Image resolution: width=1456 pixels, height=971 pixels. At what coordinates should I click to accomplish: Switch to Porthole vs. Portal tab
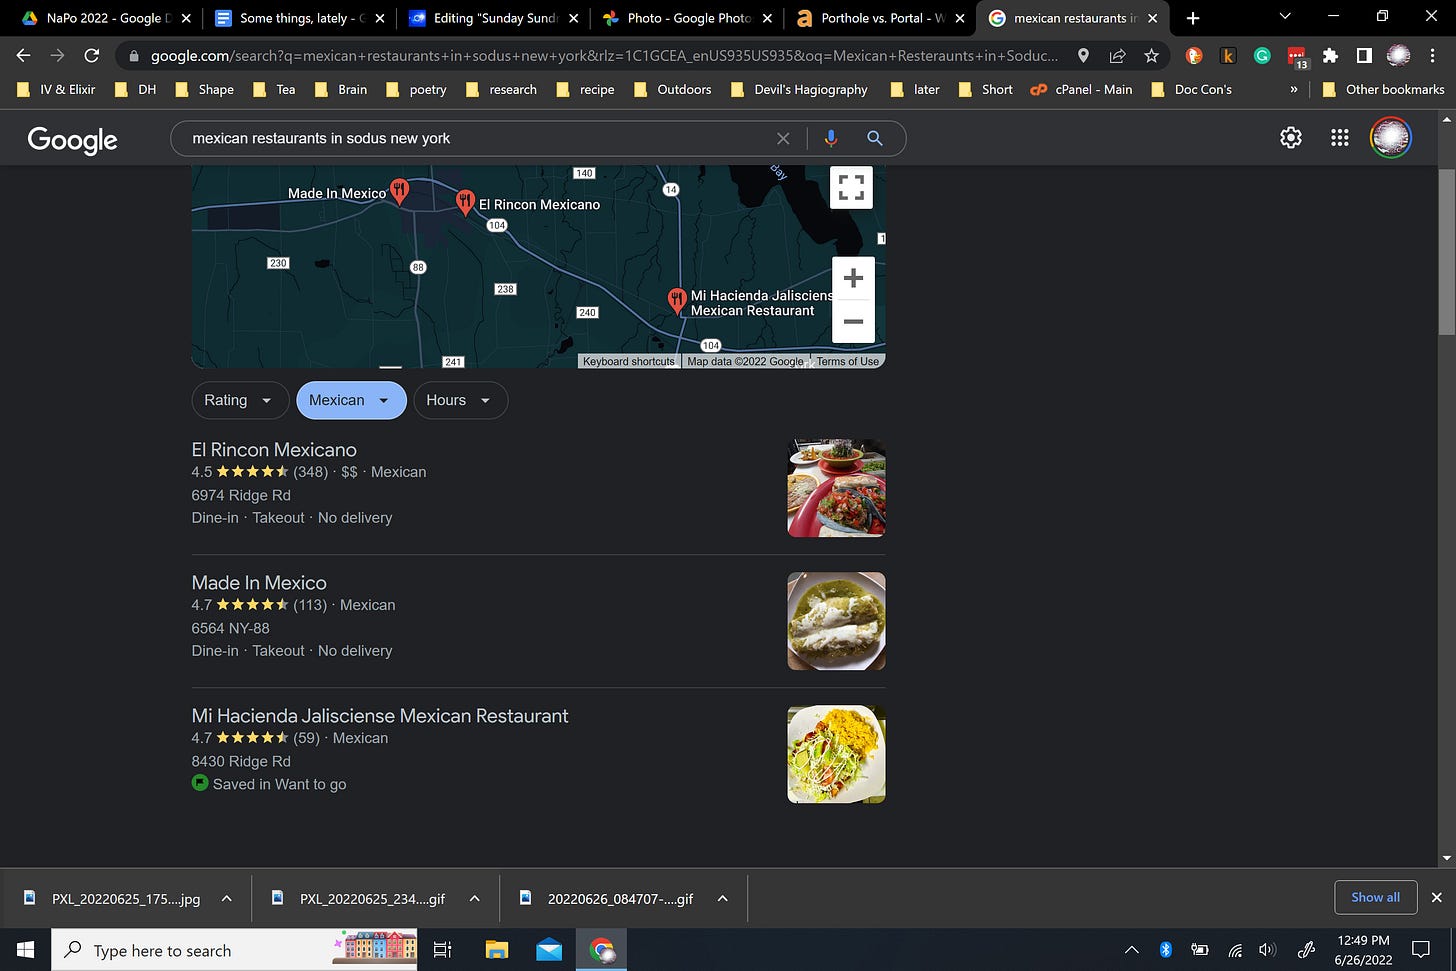(x=880, y=18)
